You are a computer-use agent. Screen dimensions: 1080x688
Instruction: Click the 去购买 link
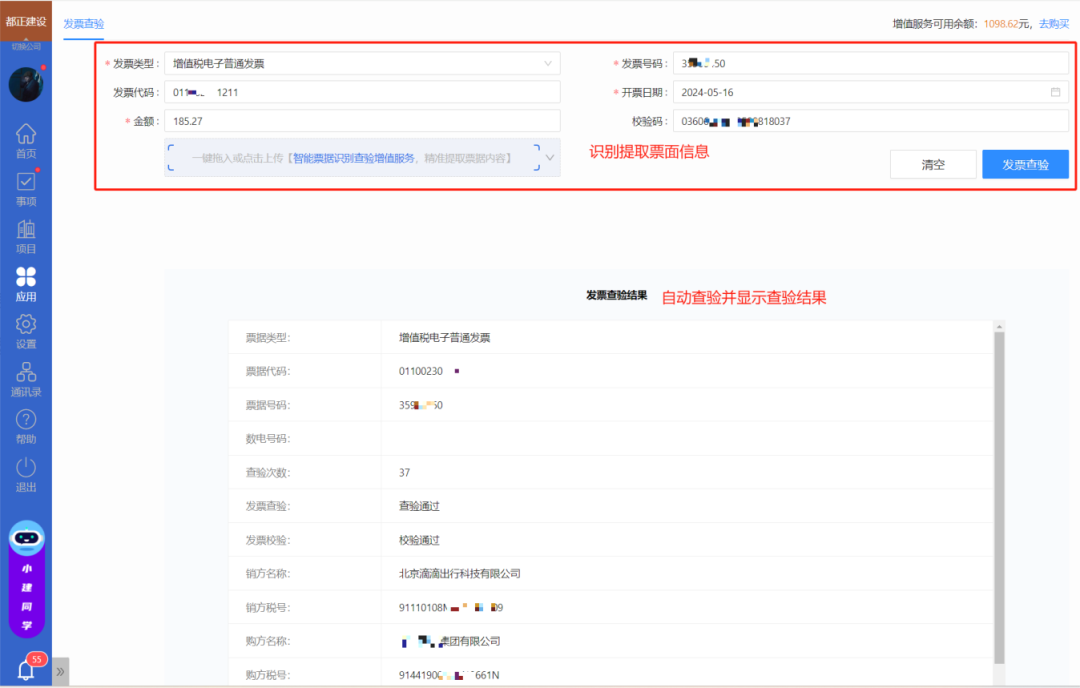pyautogui.click(x=1053, y=24)
